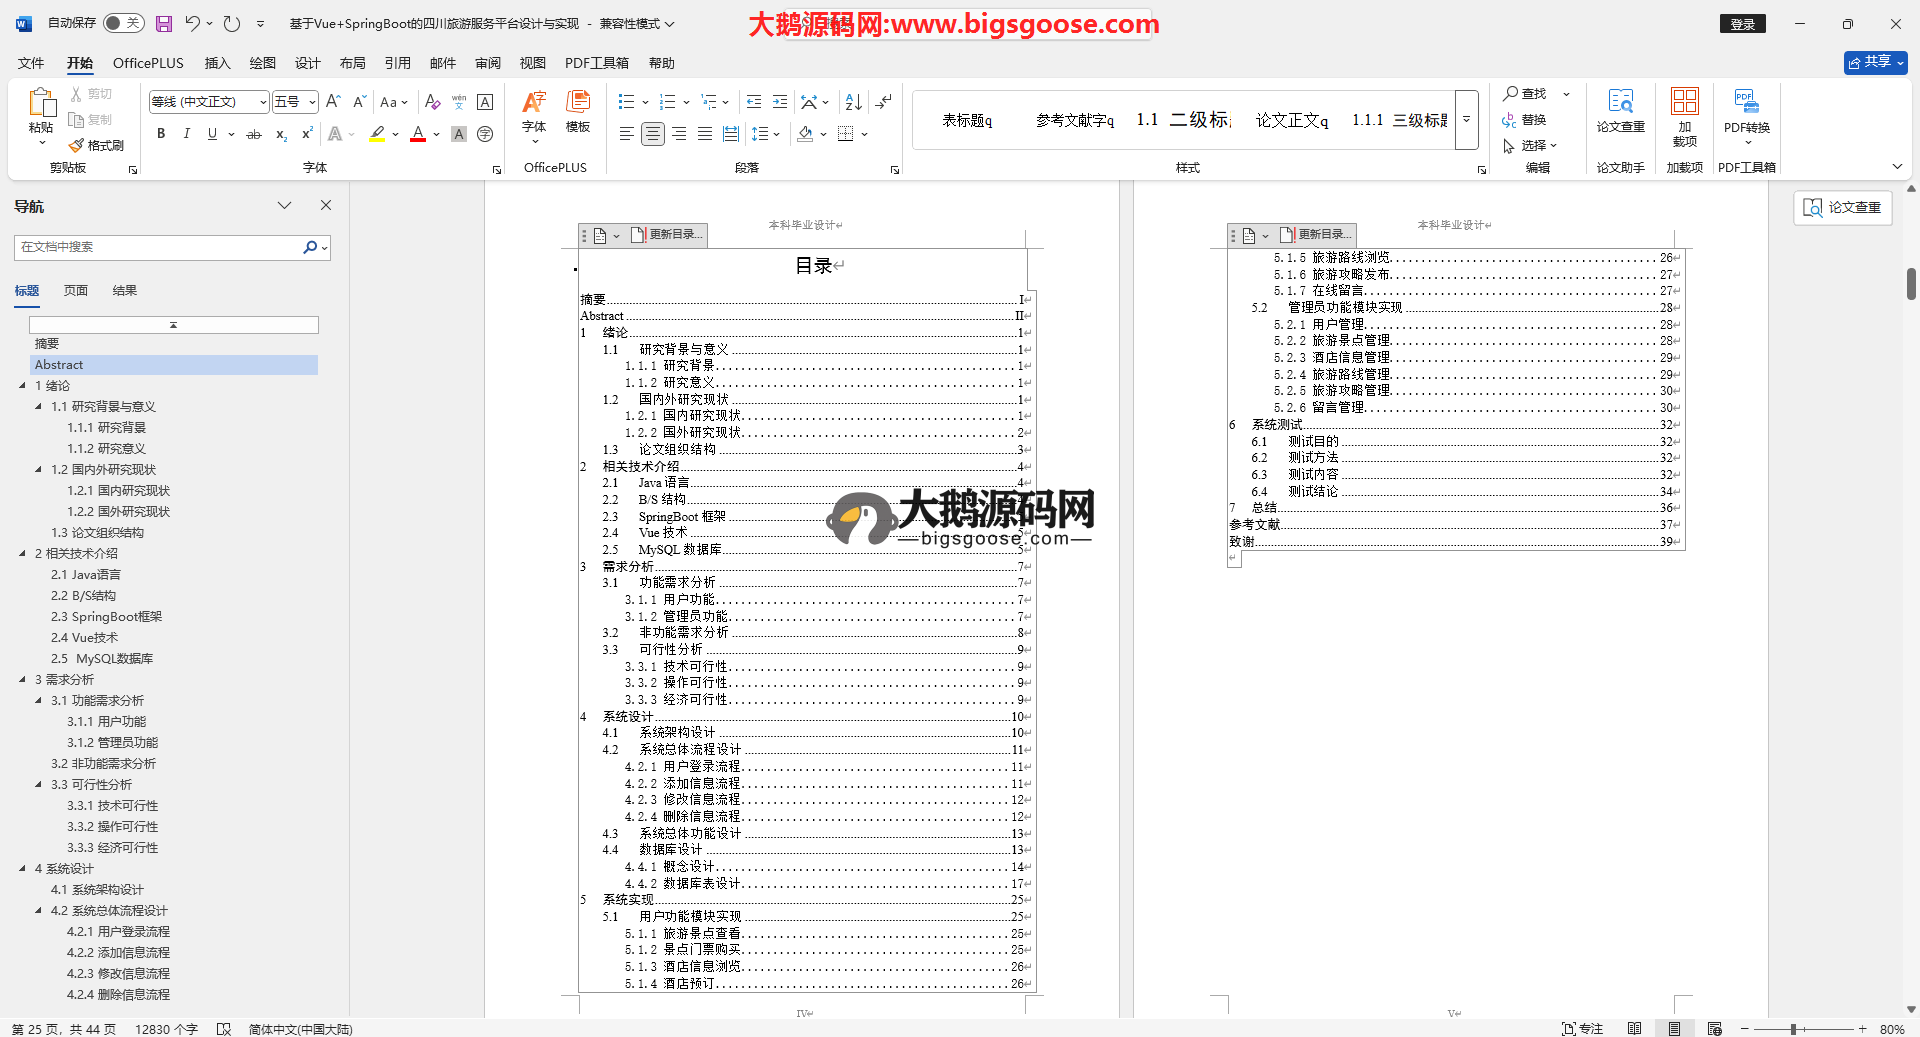The width and height of the screenshot is (1920, 1037).
Task: Switch to 页面 tab in navigation pane
Action: point(76,291)
